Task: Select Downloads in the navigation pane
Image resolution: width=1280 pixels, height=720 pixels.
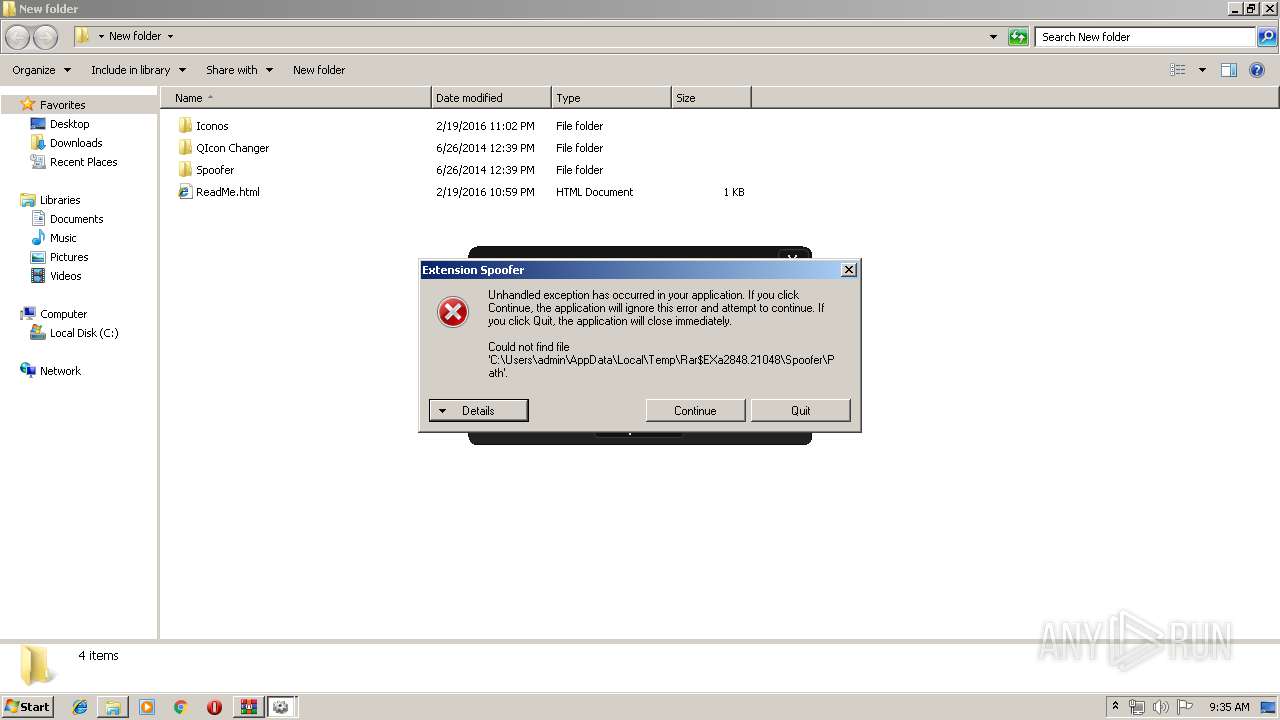Action: click(x=76, y=143)
